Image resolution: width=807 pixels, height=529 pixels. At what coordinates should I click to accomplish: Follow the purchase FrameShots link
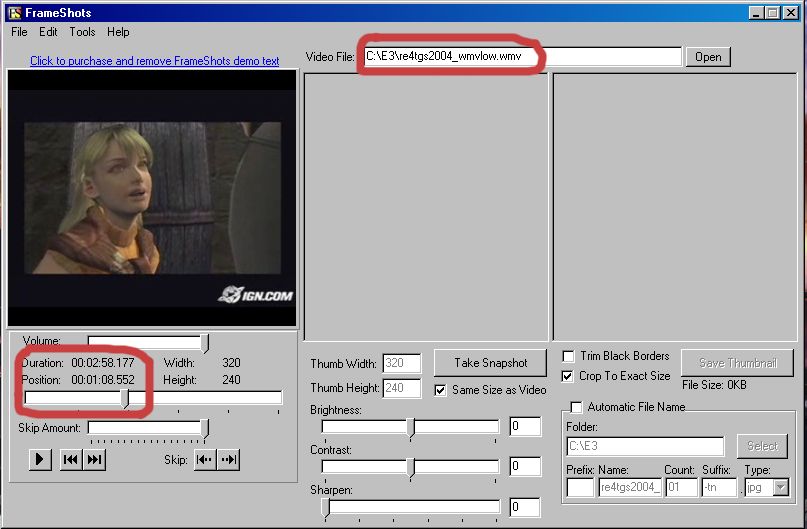click(154, 61)
